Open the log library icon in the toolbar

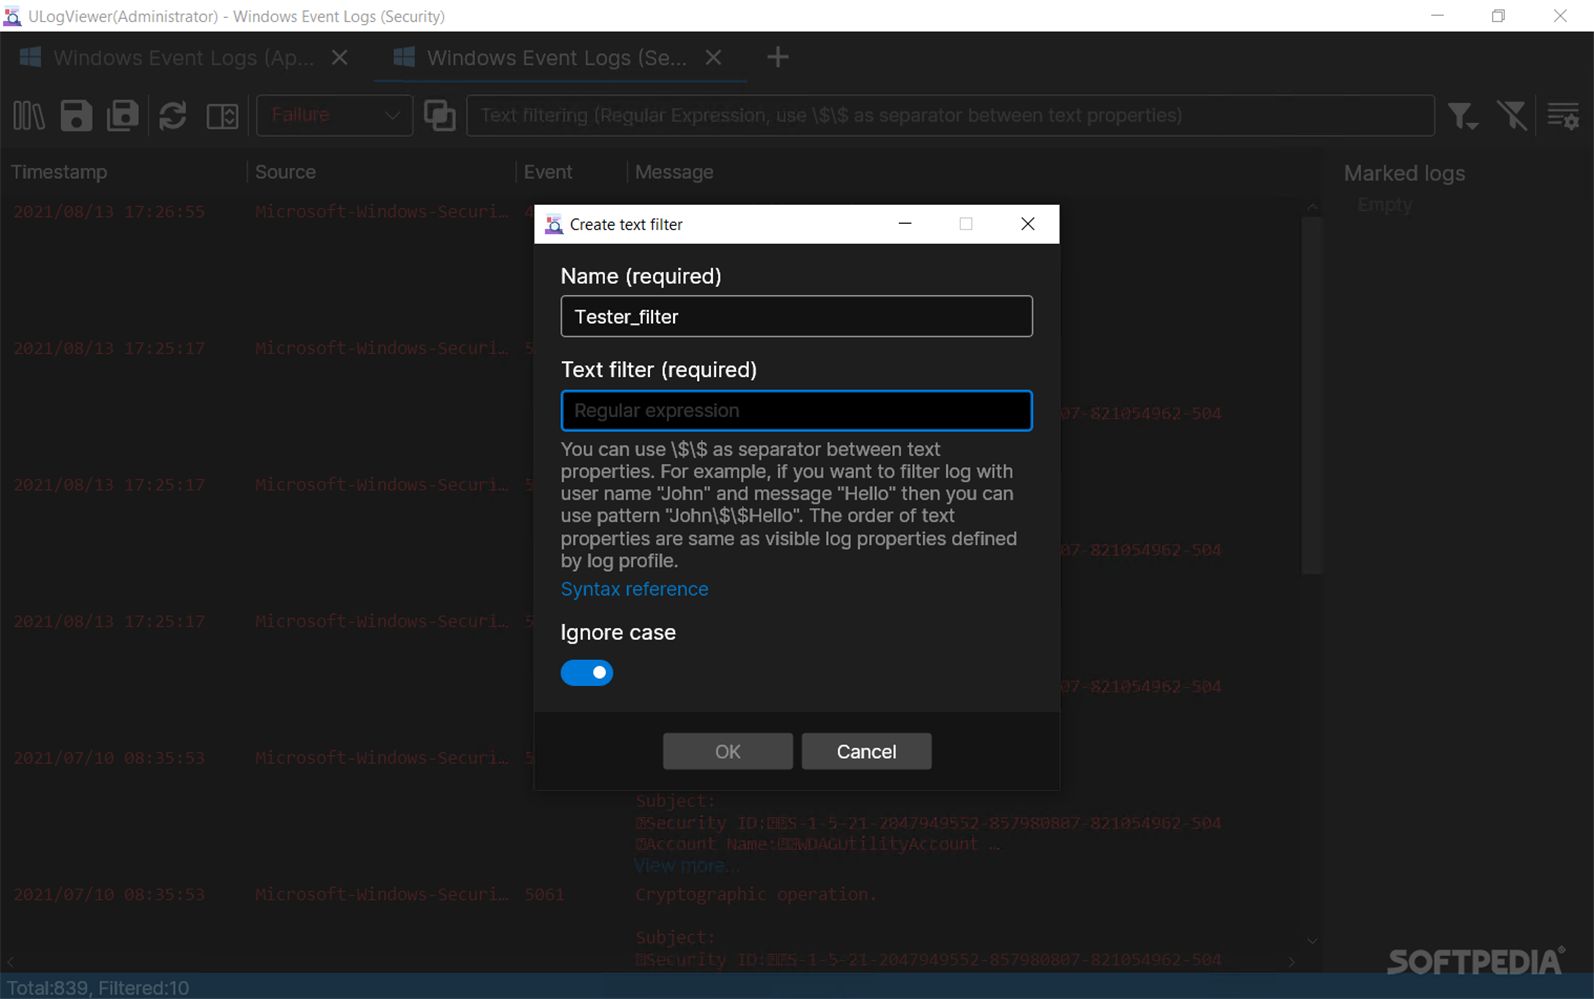coord(29,116)
